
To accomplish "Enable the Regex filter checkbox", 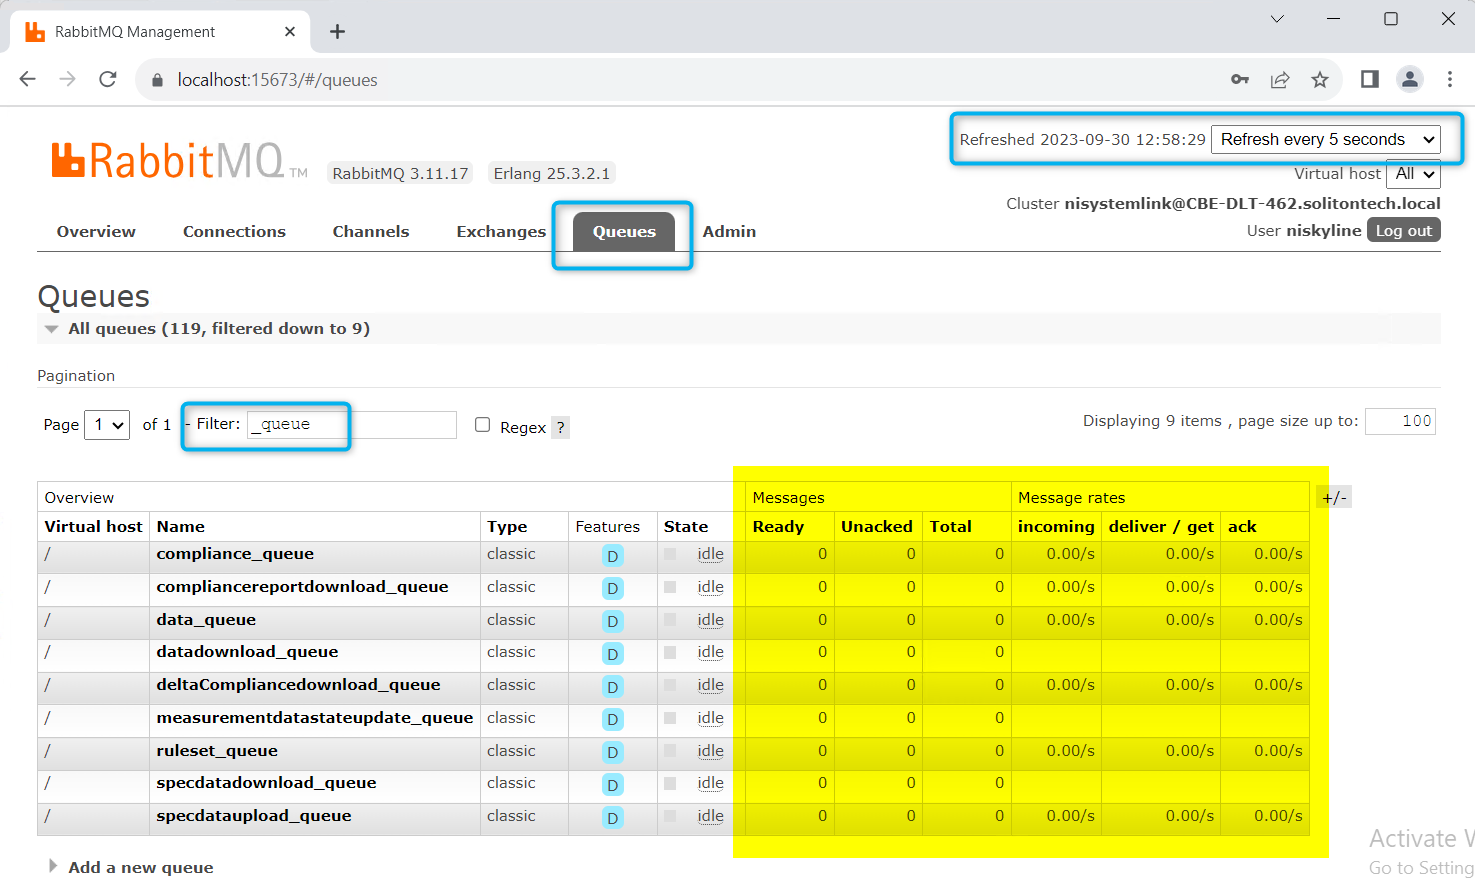I will point(483,425).
